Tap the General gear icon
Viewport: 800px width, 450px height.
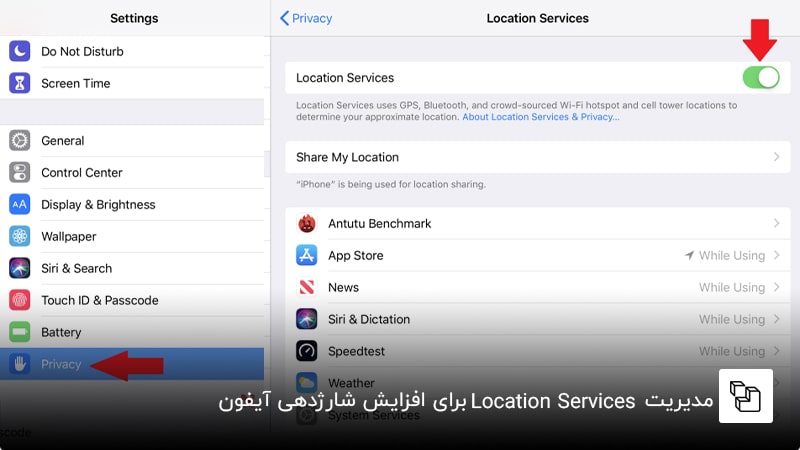point(19,140)
